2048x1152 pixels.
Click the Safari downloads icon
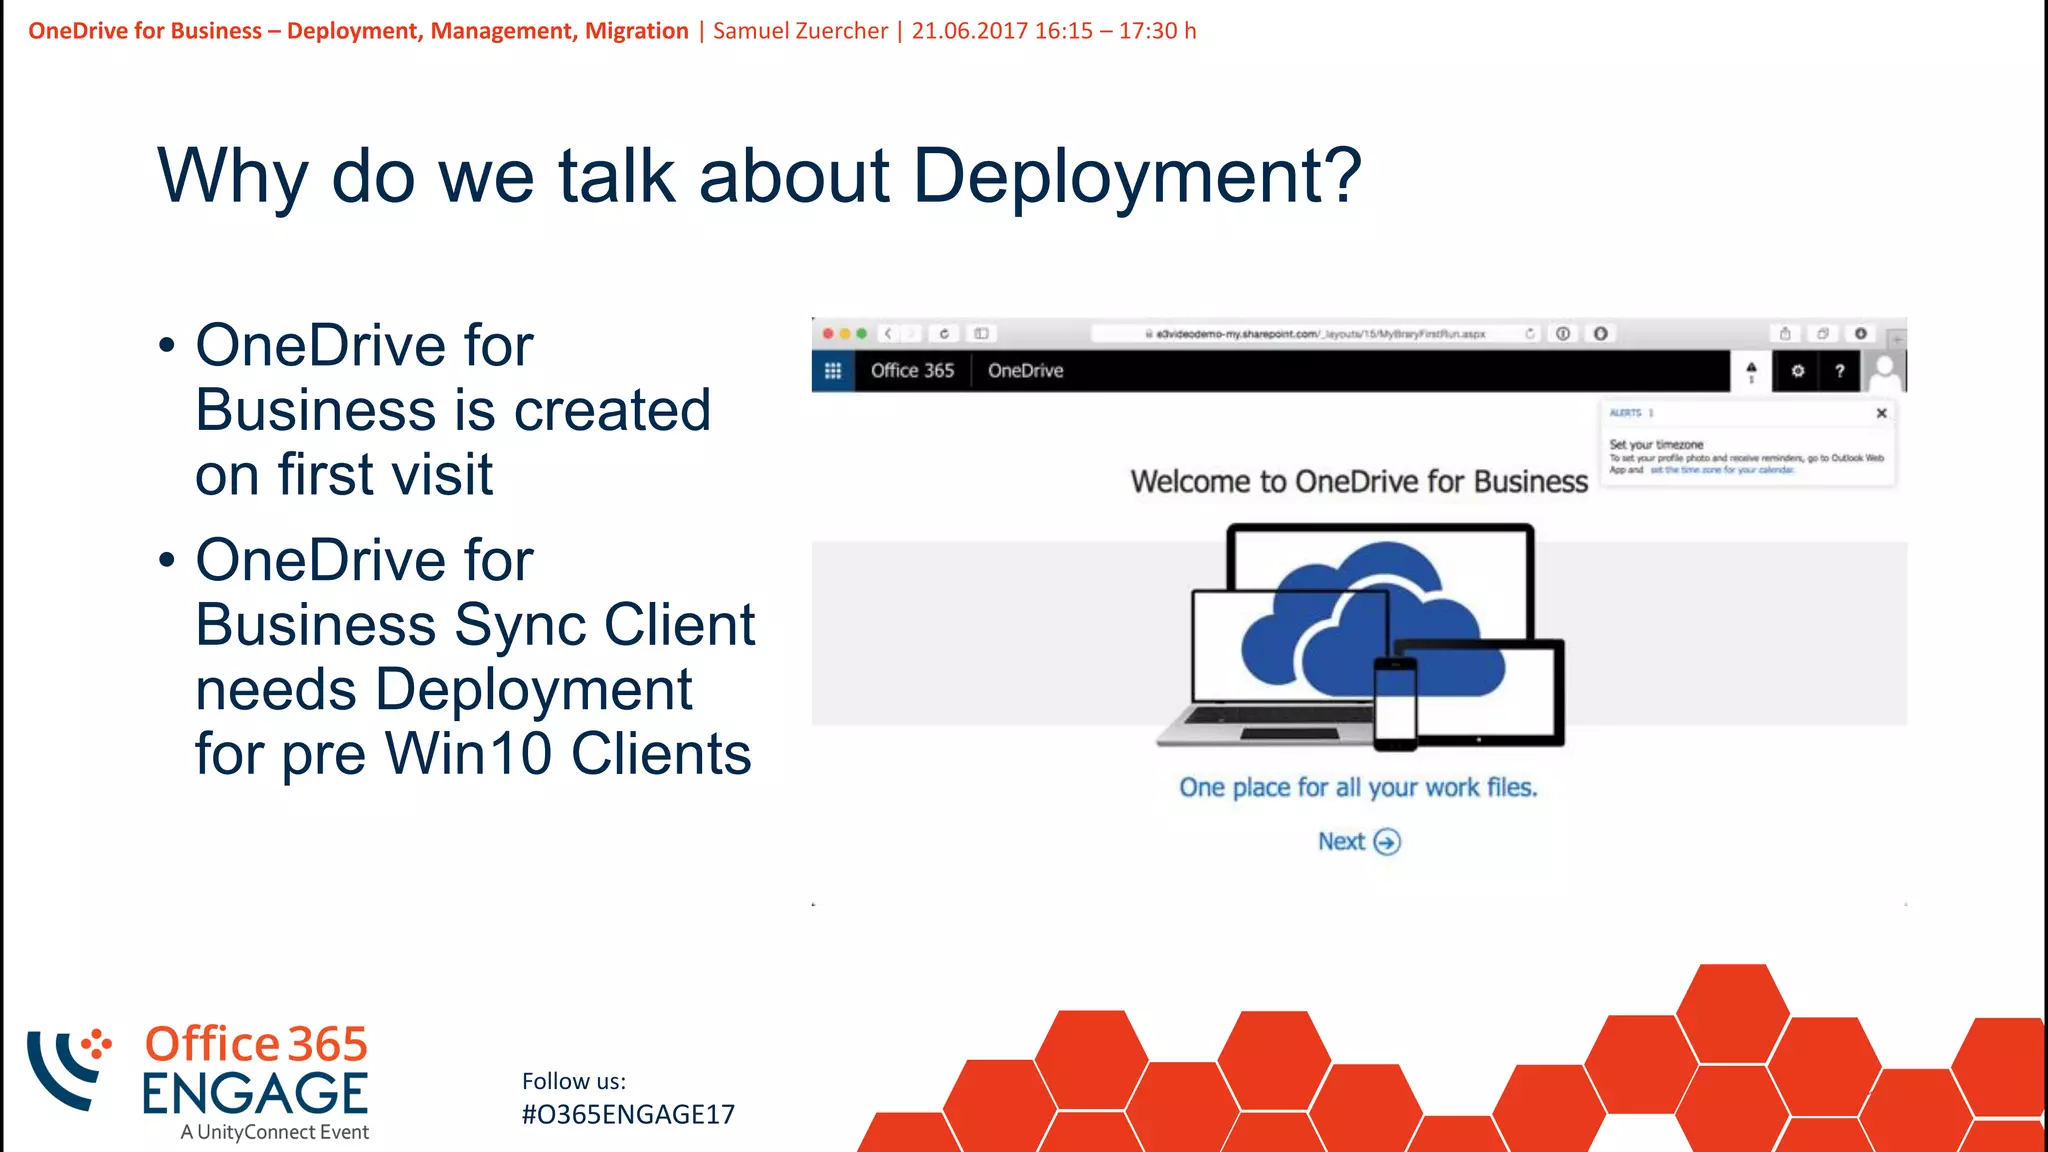tap(1861, 334)
